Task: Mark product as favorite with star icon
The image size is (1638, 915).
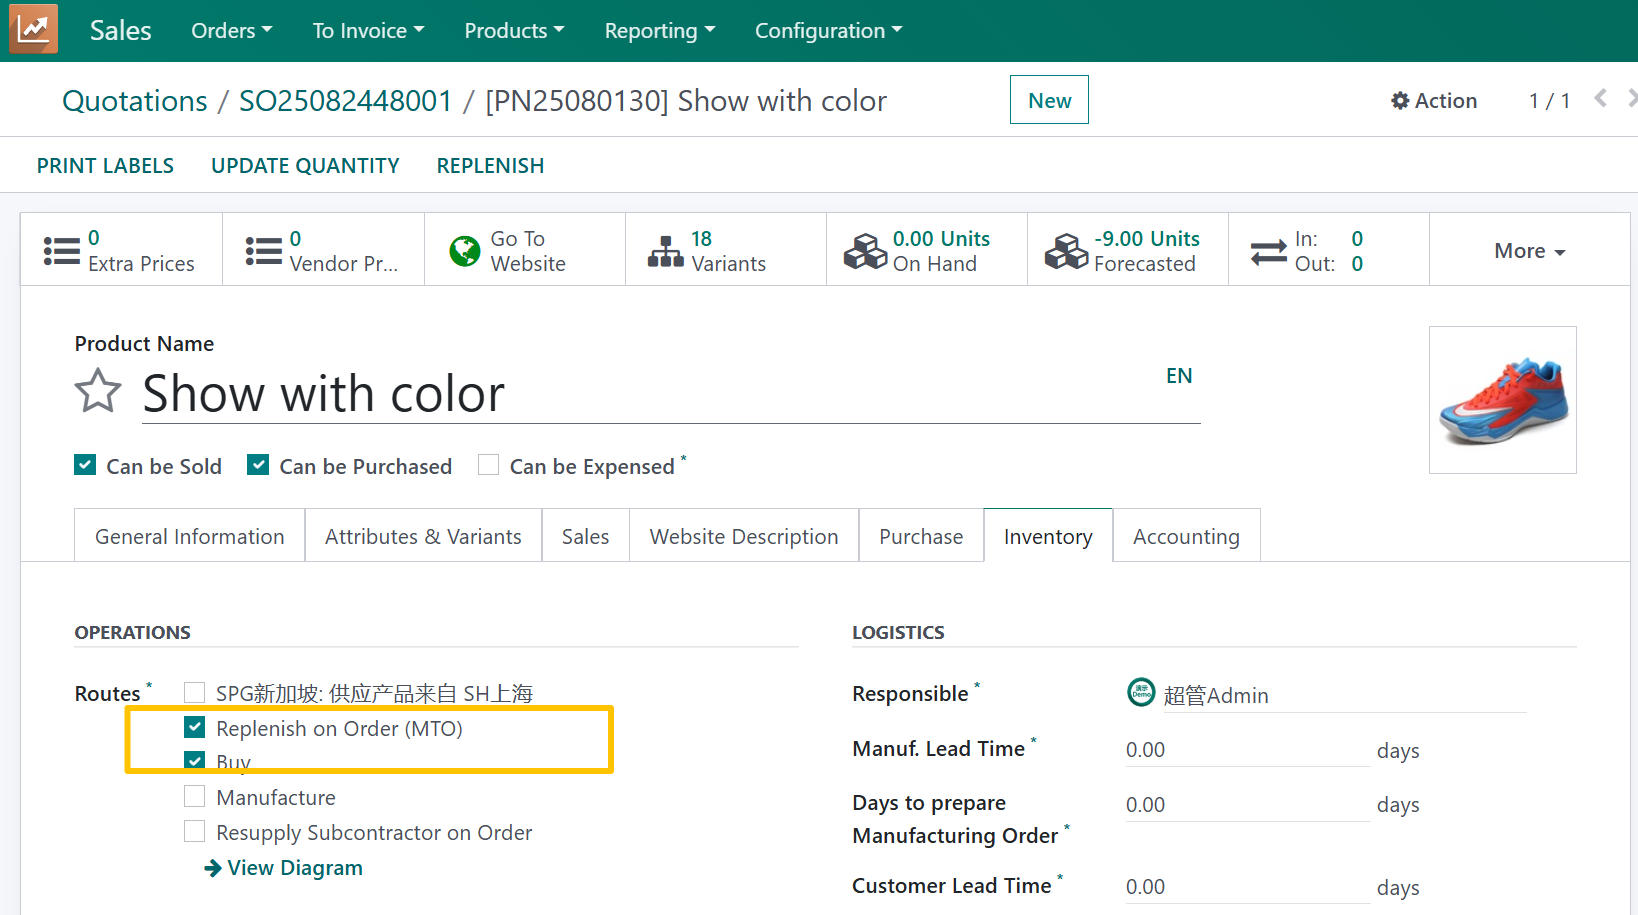Action: click(98, 391)
